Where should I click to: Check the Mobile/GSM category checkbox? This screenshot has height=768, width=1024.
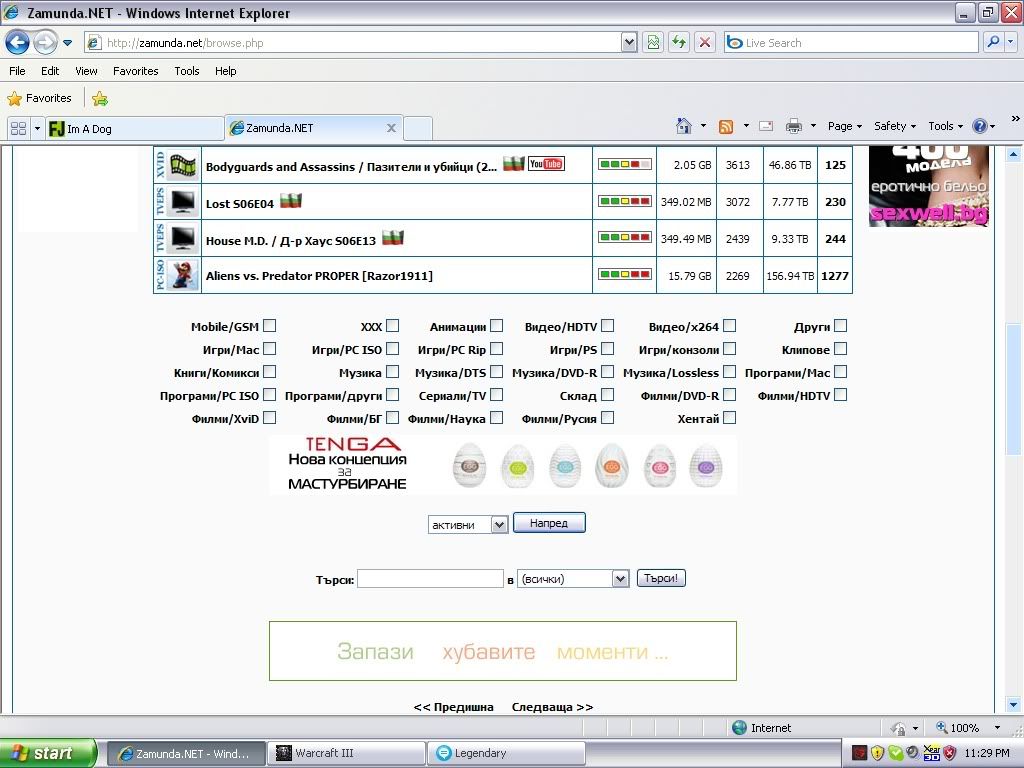point(270,325)
